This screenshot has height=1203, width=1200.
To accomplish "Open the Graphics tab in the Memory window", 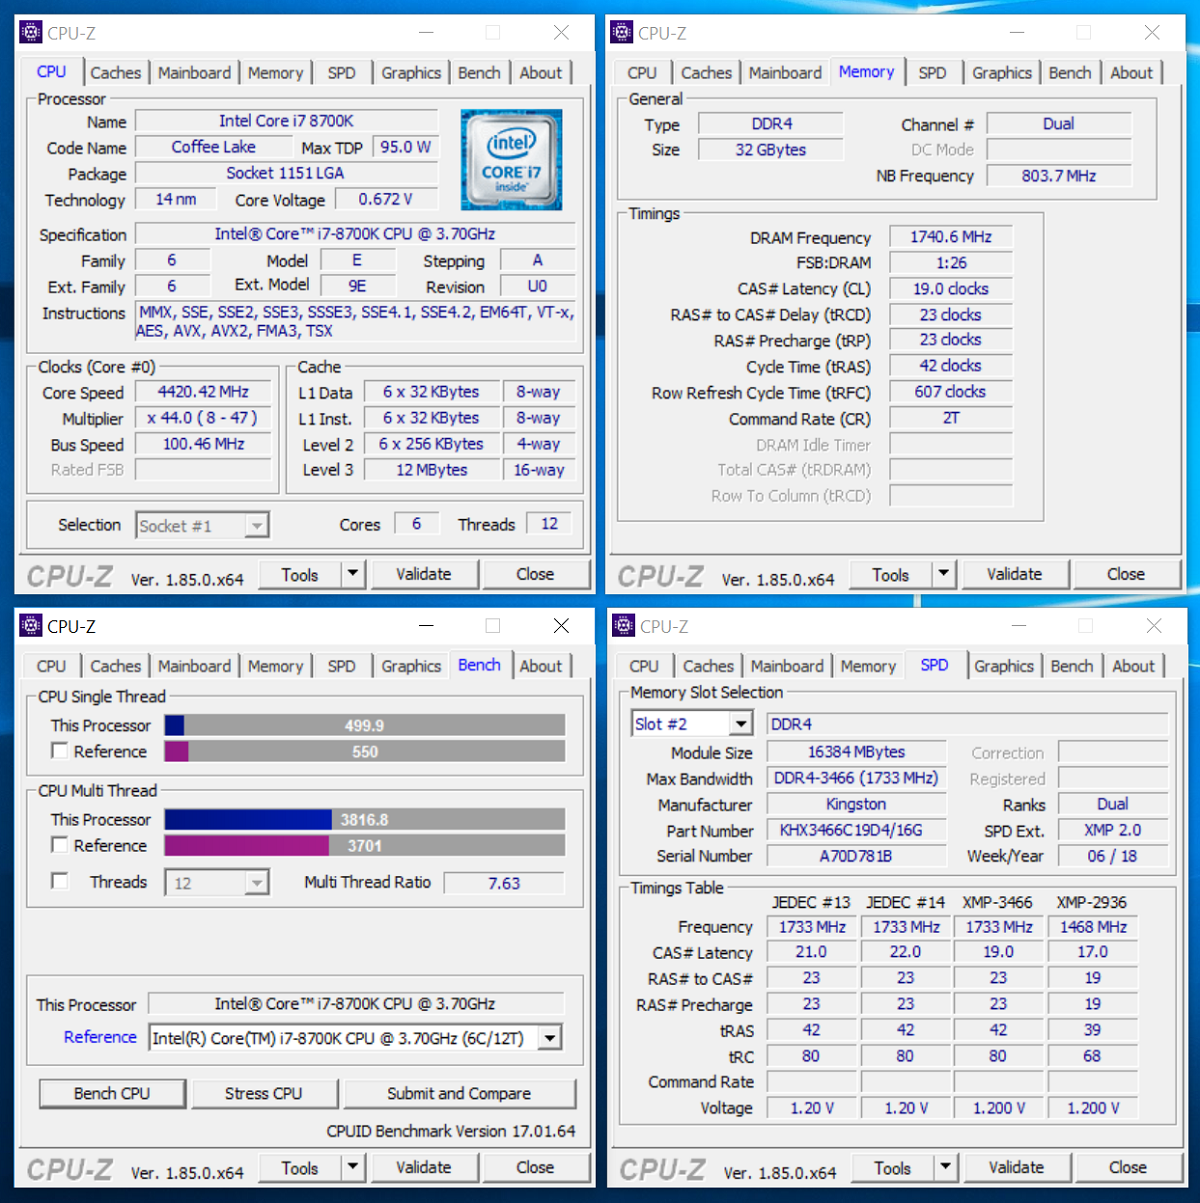I will pyautogui.click(x=1002, y=73).
